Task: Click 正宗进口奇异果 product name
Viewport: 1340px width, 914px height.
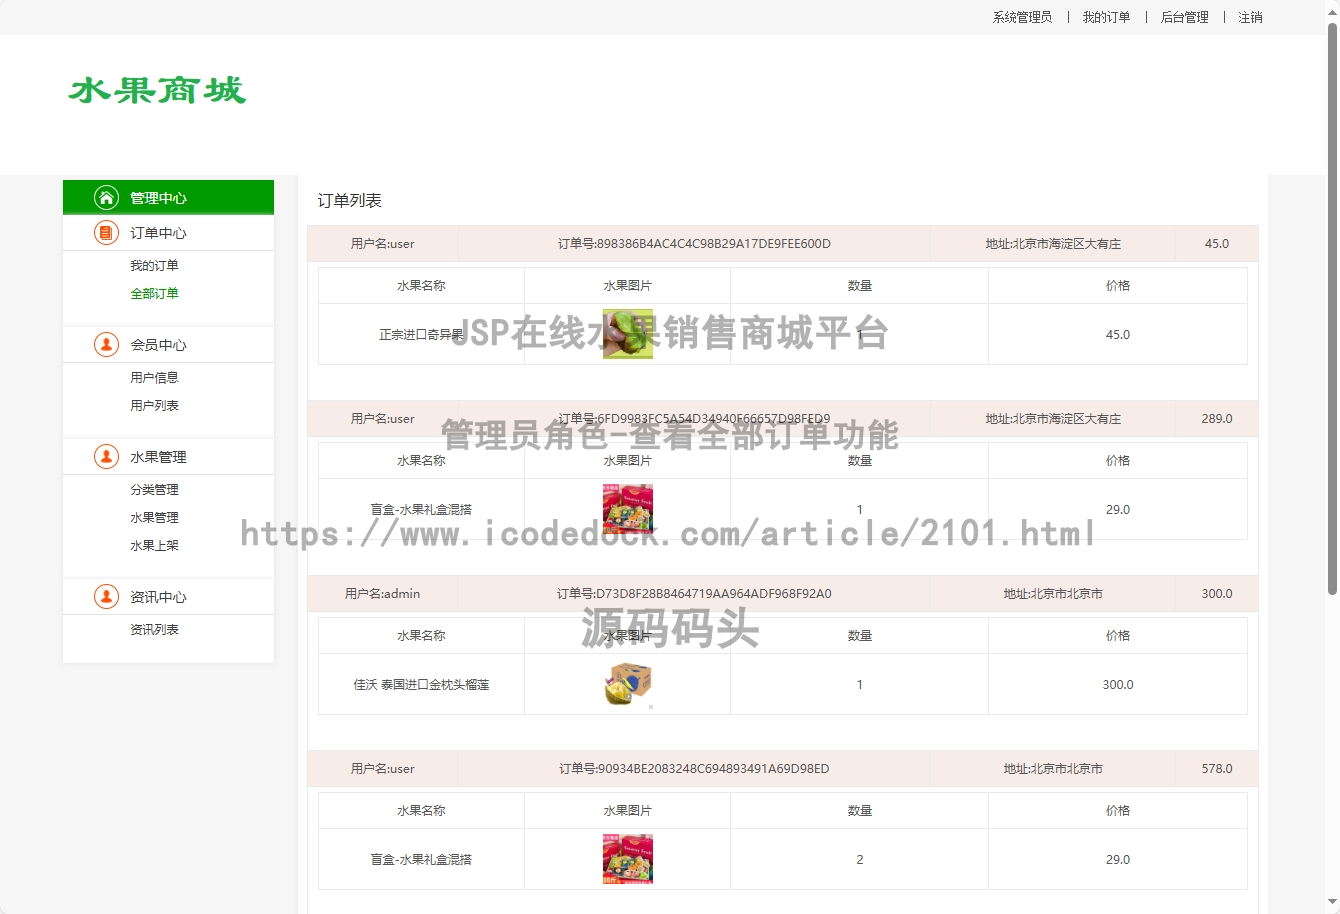Action: (421, 334)
